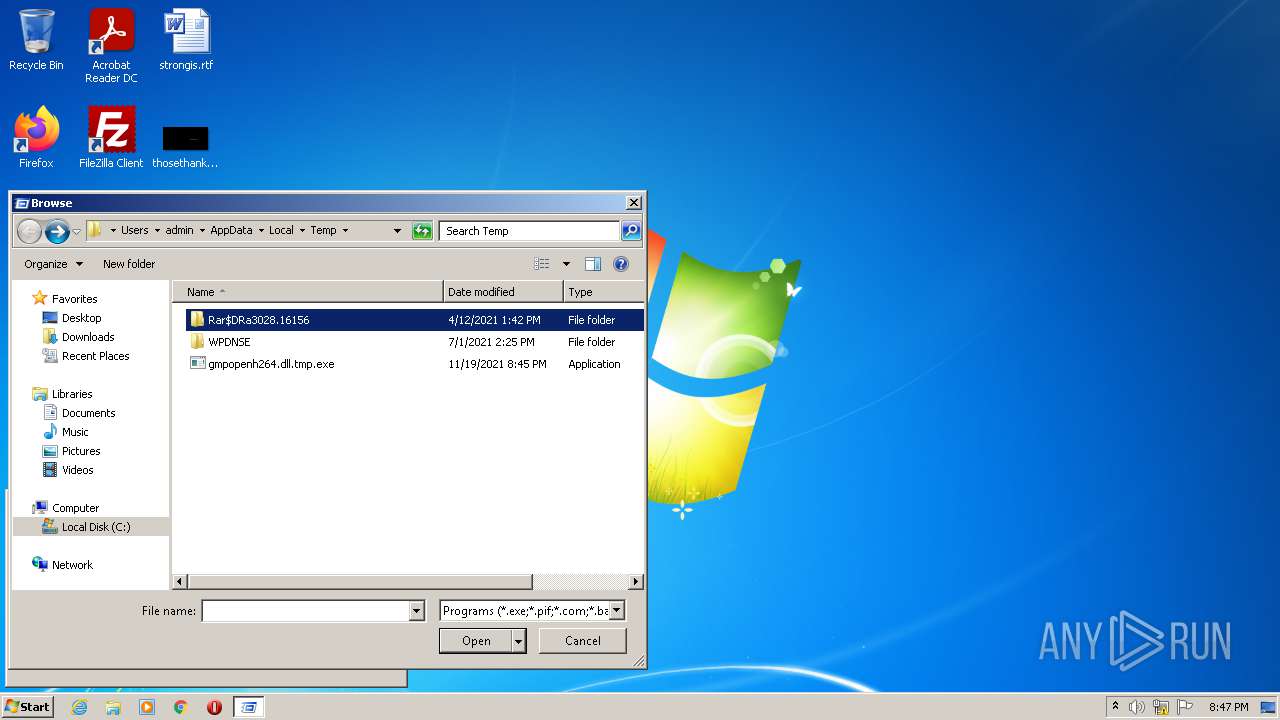This screenshot has height=720, width=1280.
Task: Go to Desktop in Favorites
Action: [x=81, y=318]
